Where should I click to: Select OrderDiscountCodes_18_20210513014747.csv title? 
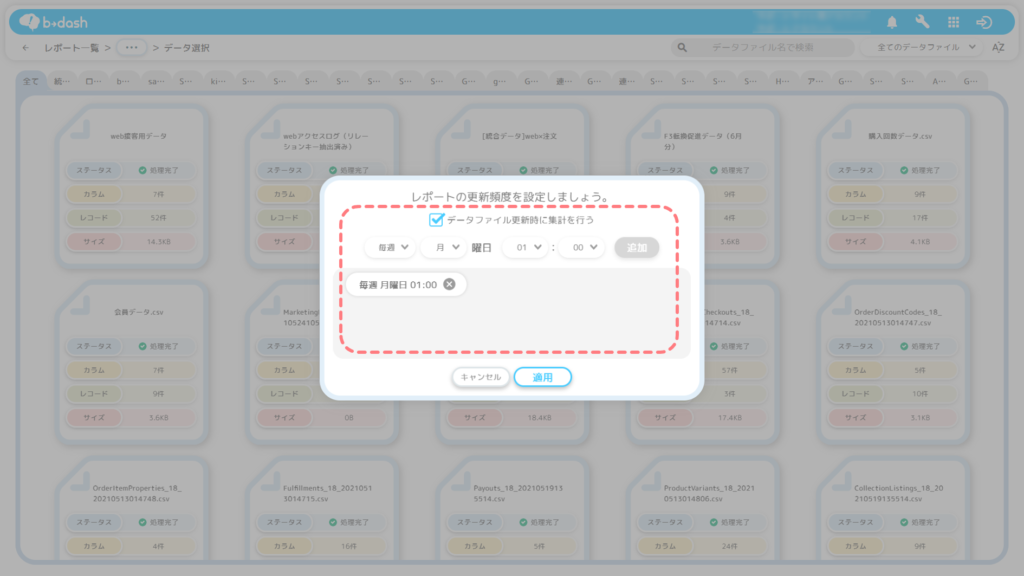pyautogui.click(x=898, y=317)
